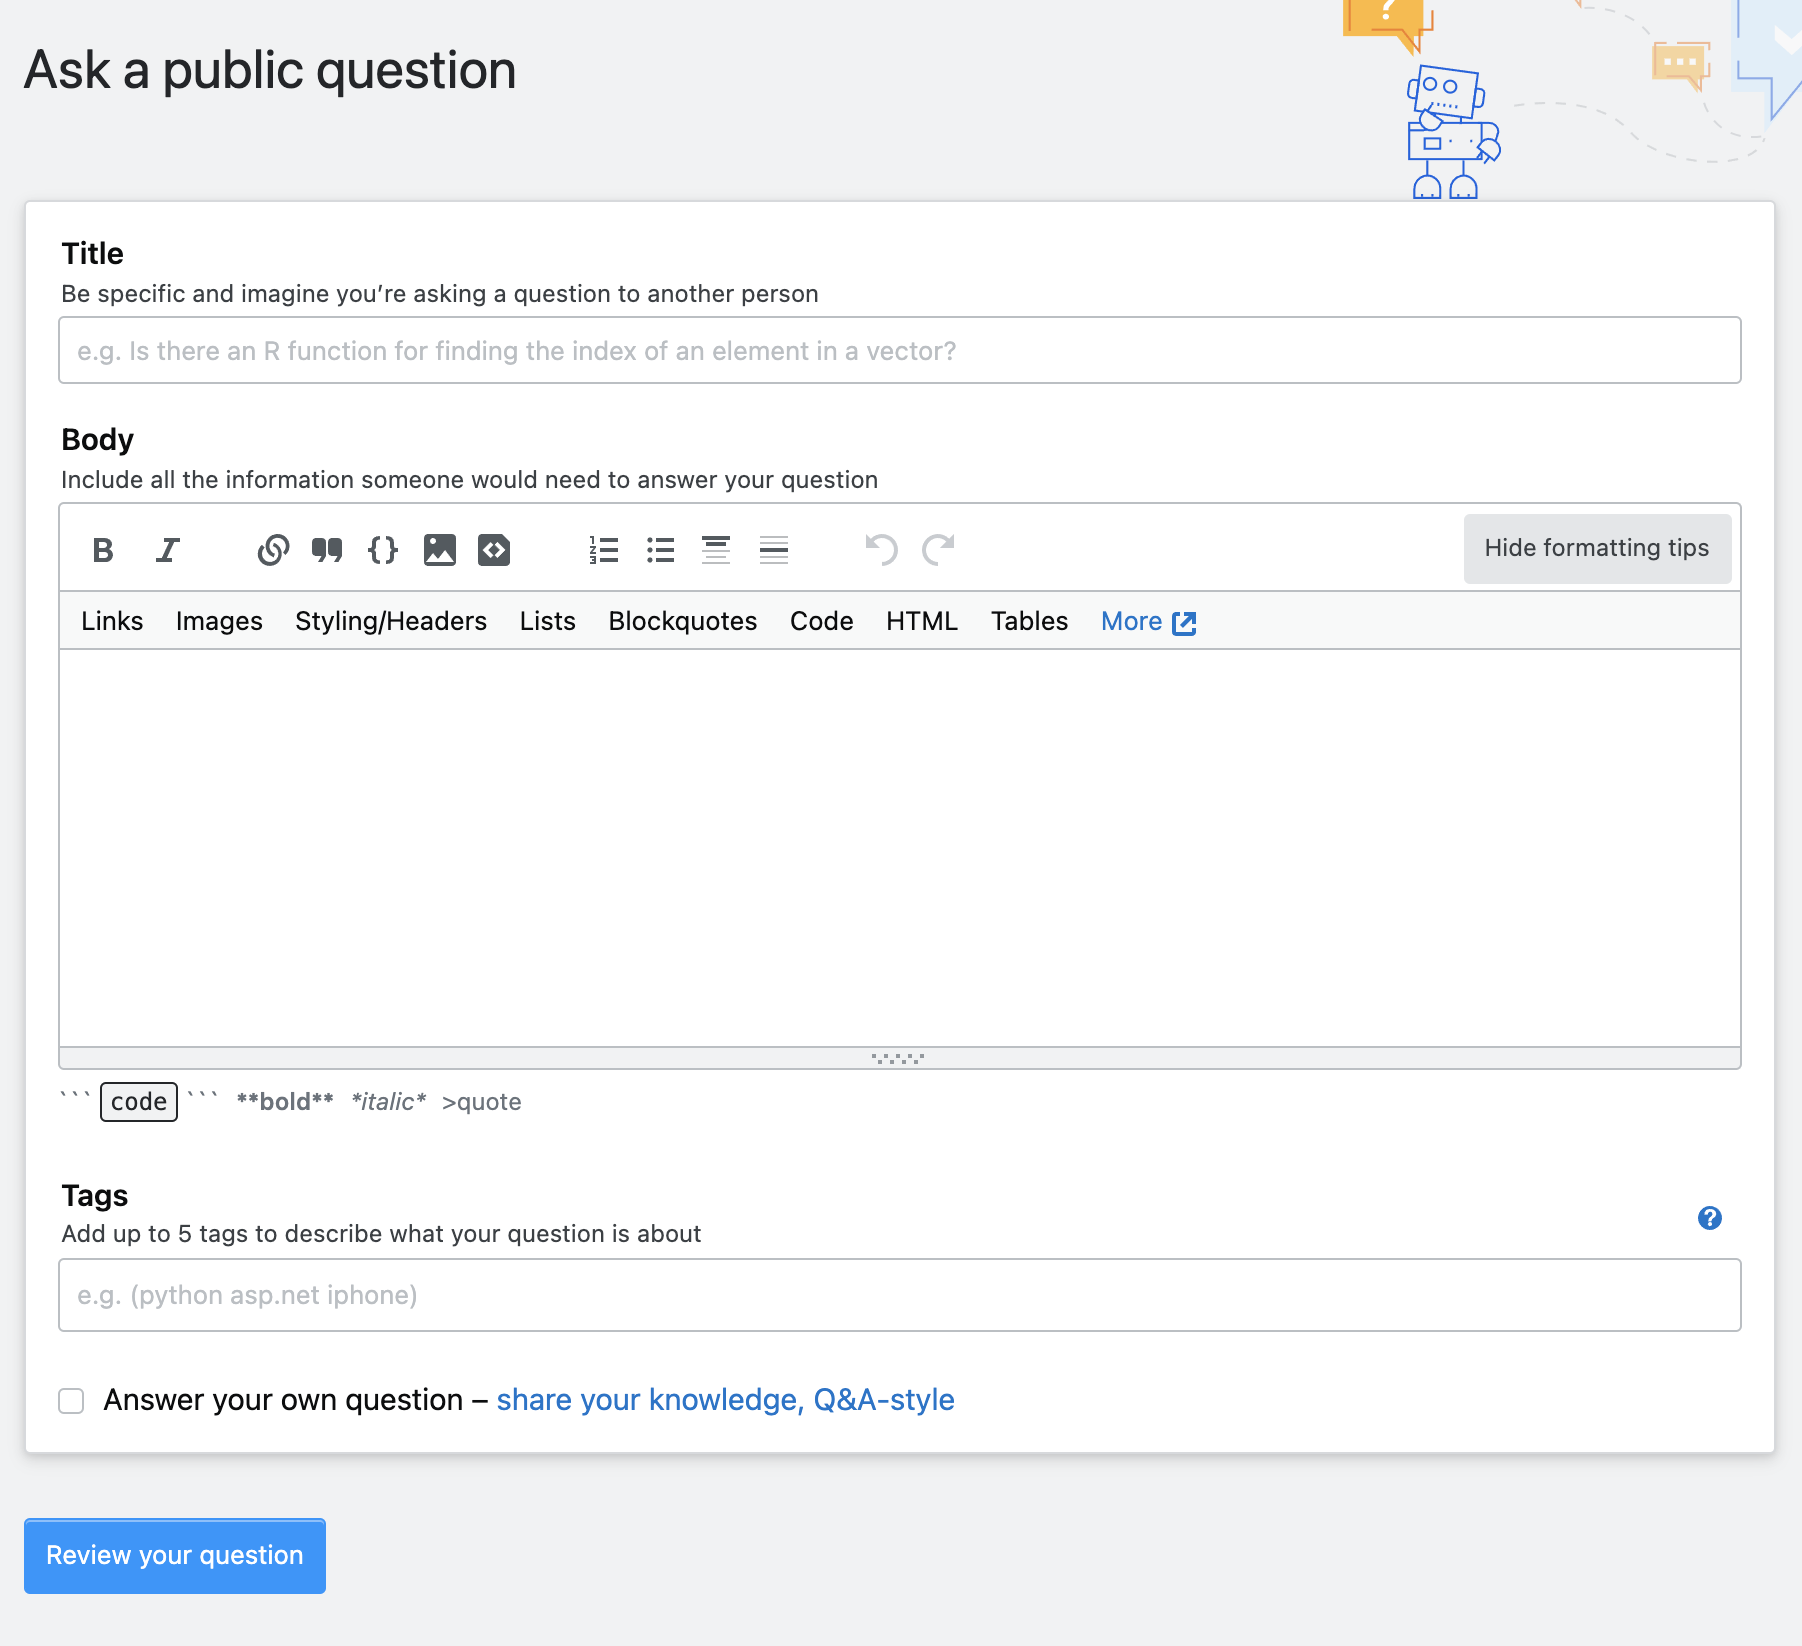Open the Links formatting tip tab
The width and height of the screenshot is (1802, 1646).
112,621
